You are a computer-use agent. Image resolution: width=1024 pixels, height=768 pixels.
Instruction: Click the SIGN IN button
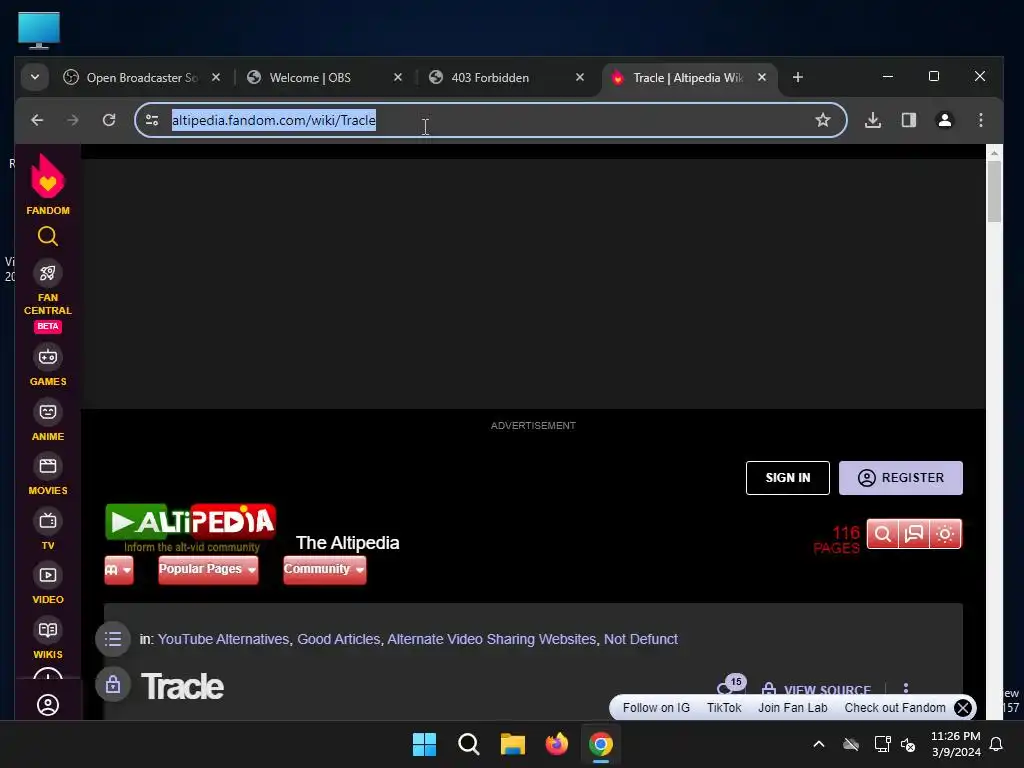788,478
